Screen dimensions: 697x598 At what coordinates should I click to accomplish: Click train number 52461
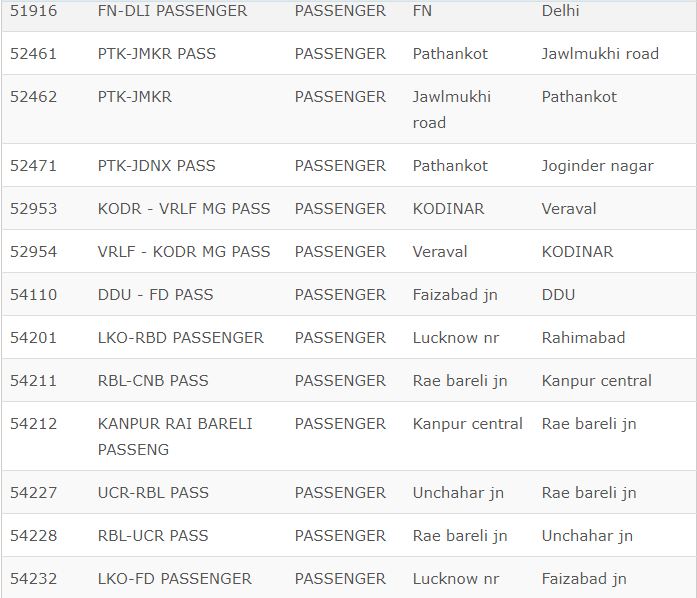(x=33, y=54)
